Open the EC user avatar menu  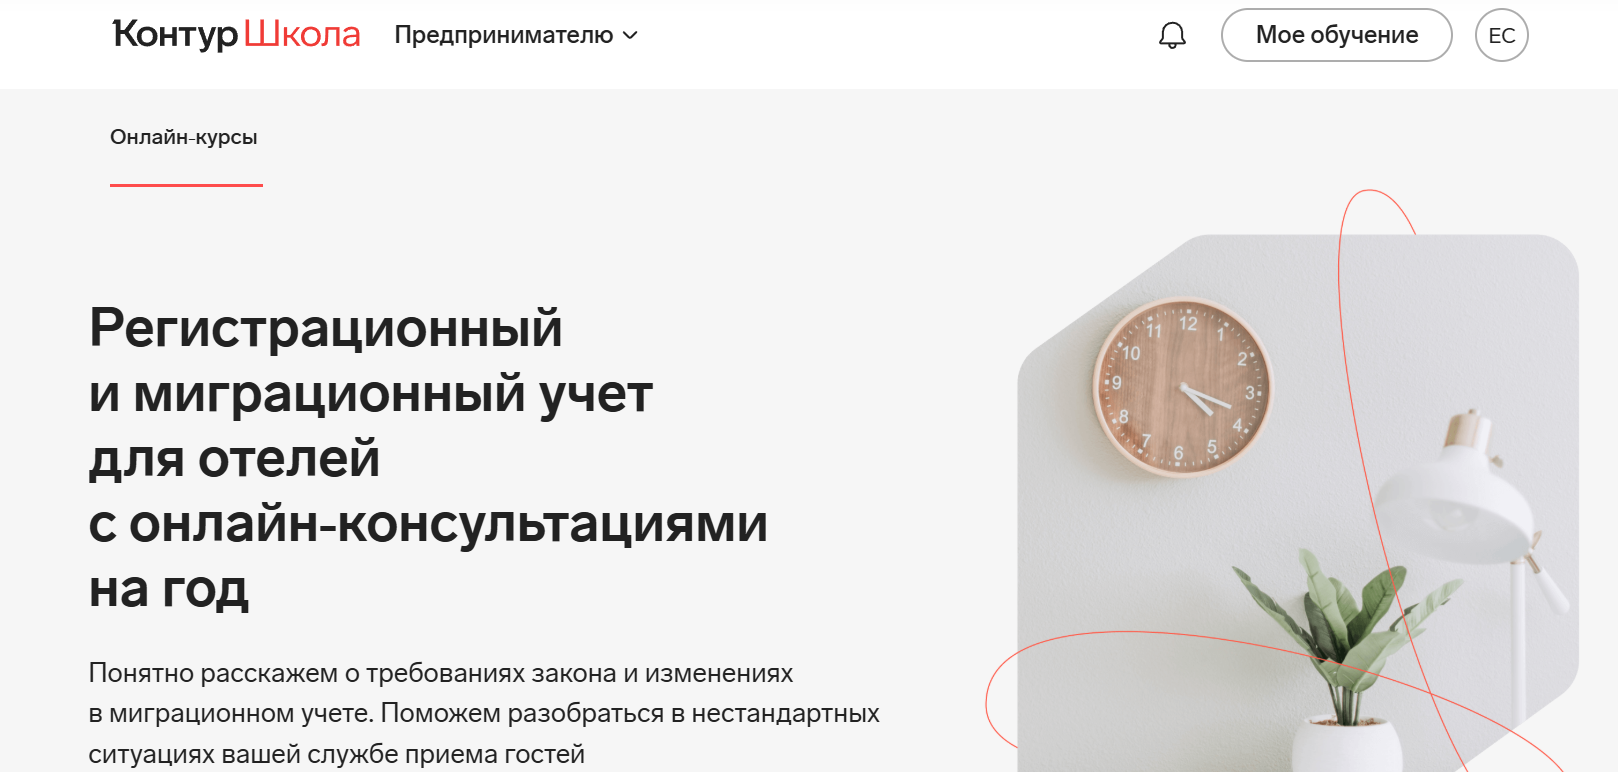(1502, 35)
